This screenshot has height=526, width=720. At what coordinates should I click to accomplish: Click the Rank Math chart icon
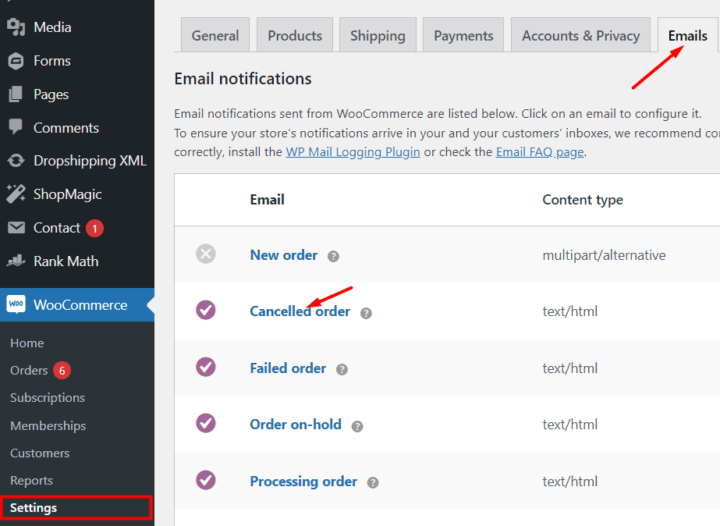point(16,261)
